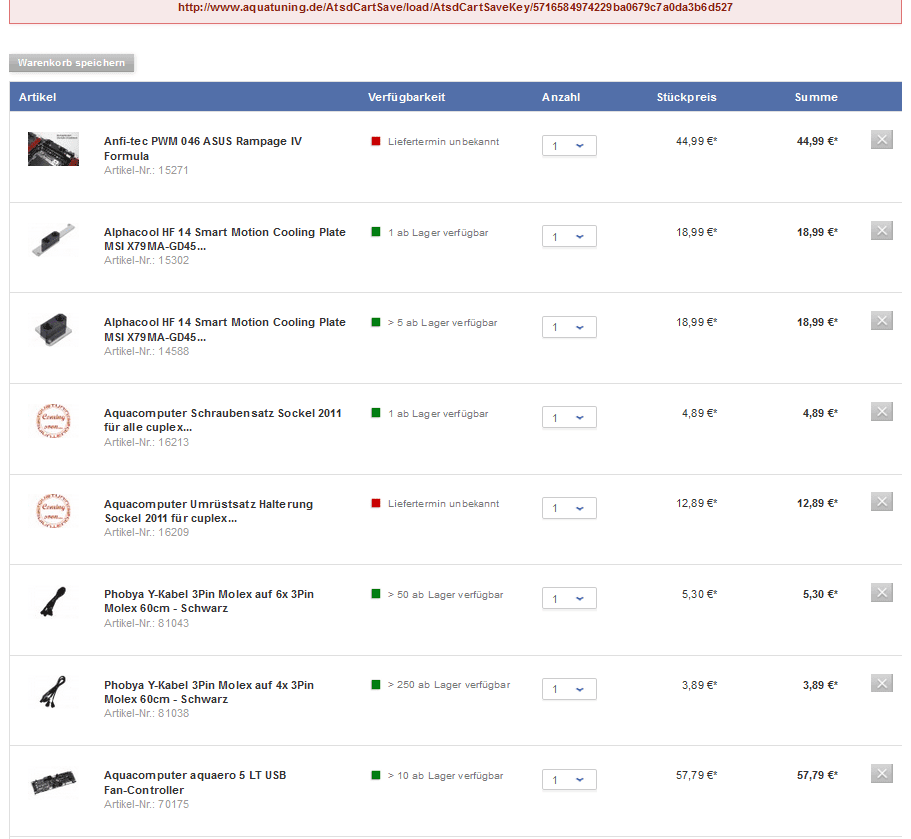911x839 pixels.
Task: Remove Phobya Y-Kabel 6x 3Pin item
Action: tap(881, 593)
